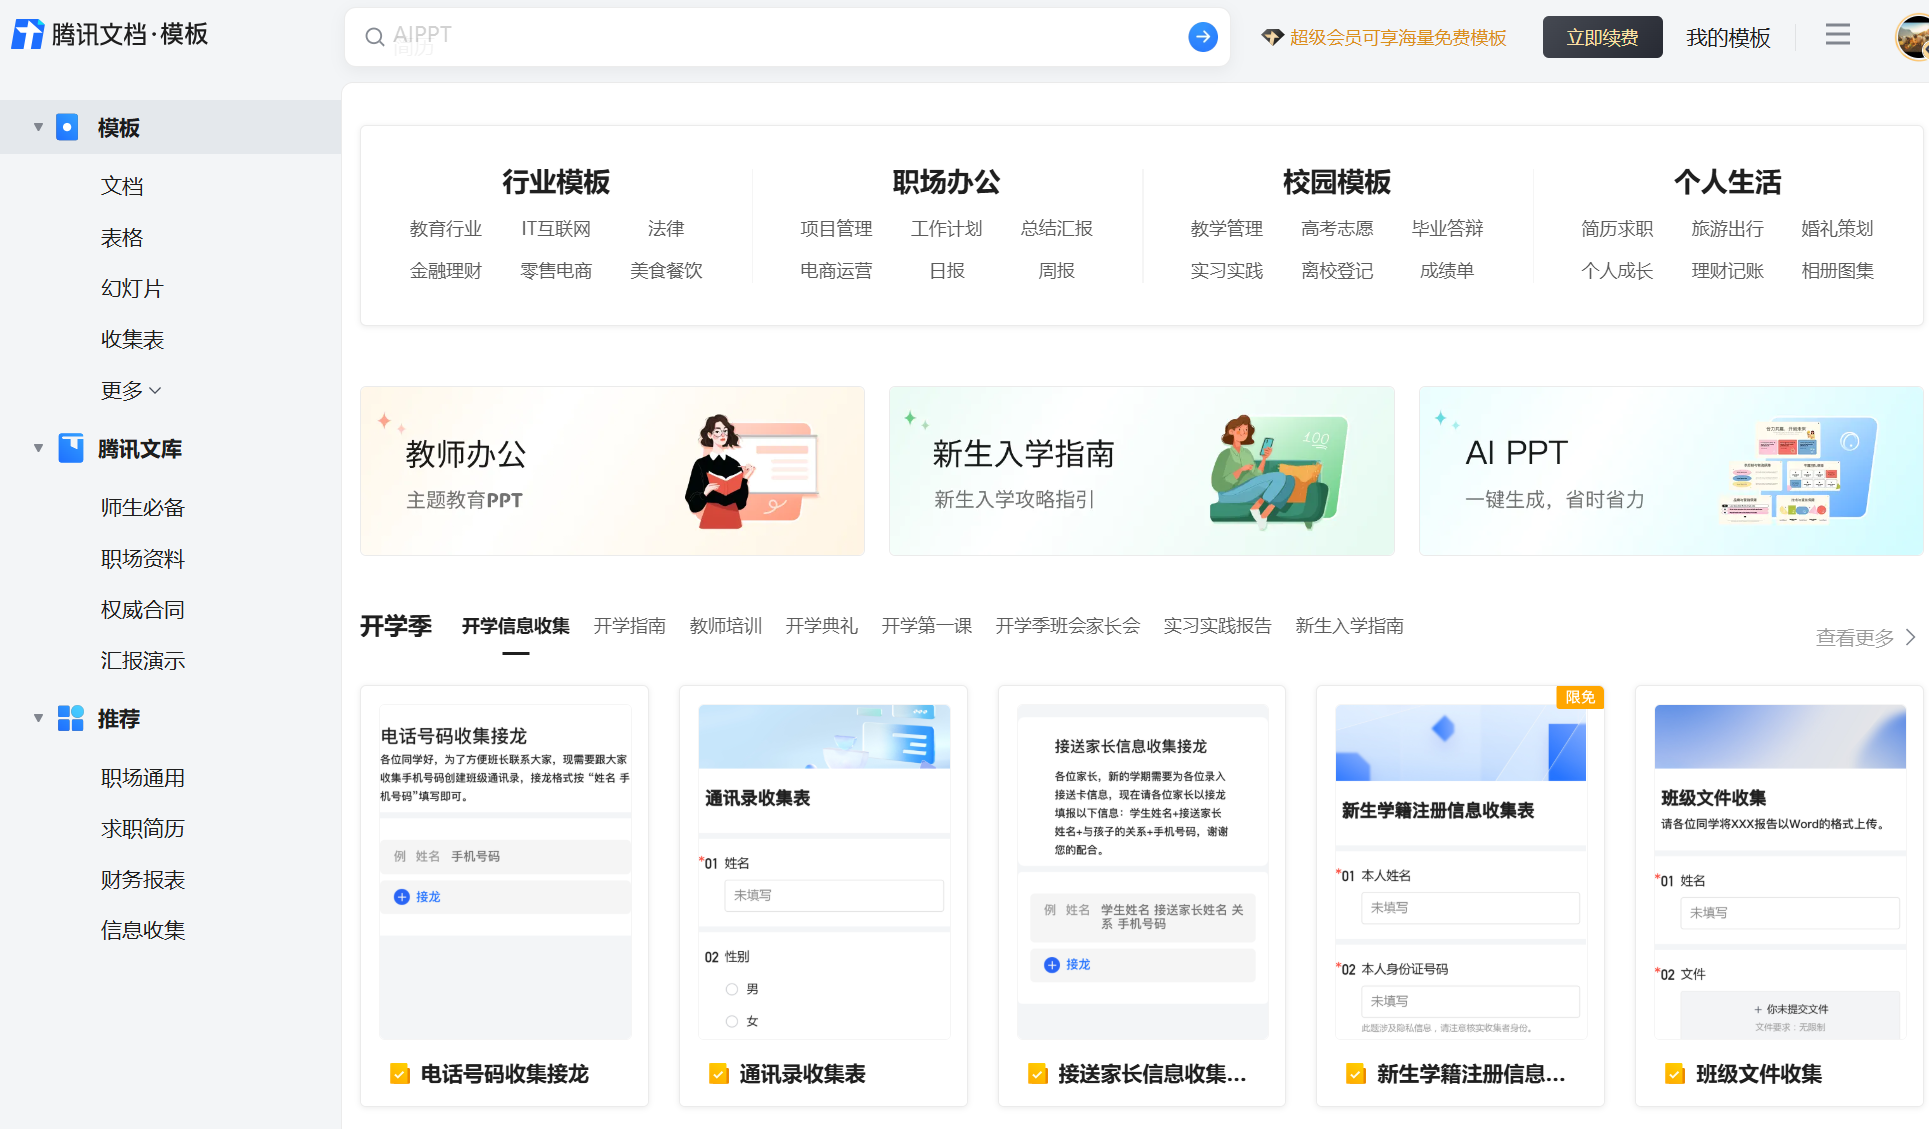Viewport: 1929px width, 1129px height.
Task: Select 求职简历 in the sidebar
Action: coord(143,828)
